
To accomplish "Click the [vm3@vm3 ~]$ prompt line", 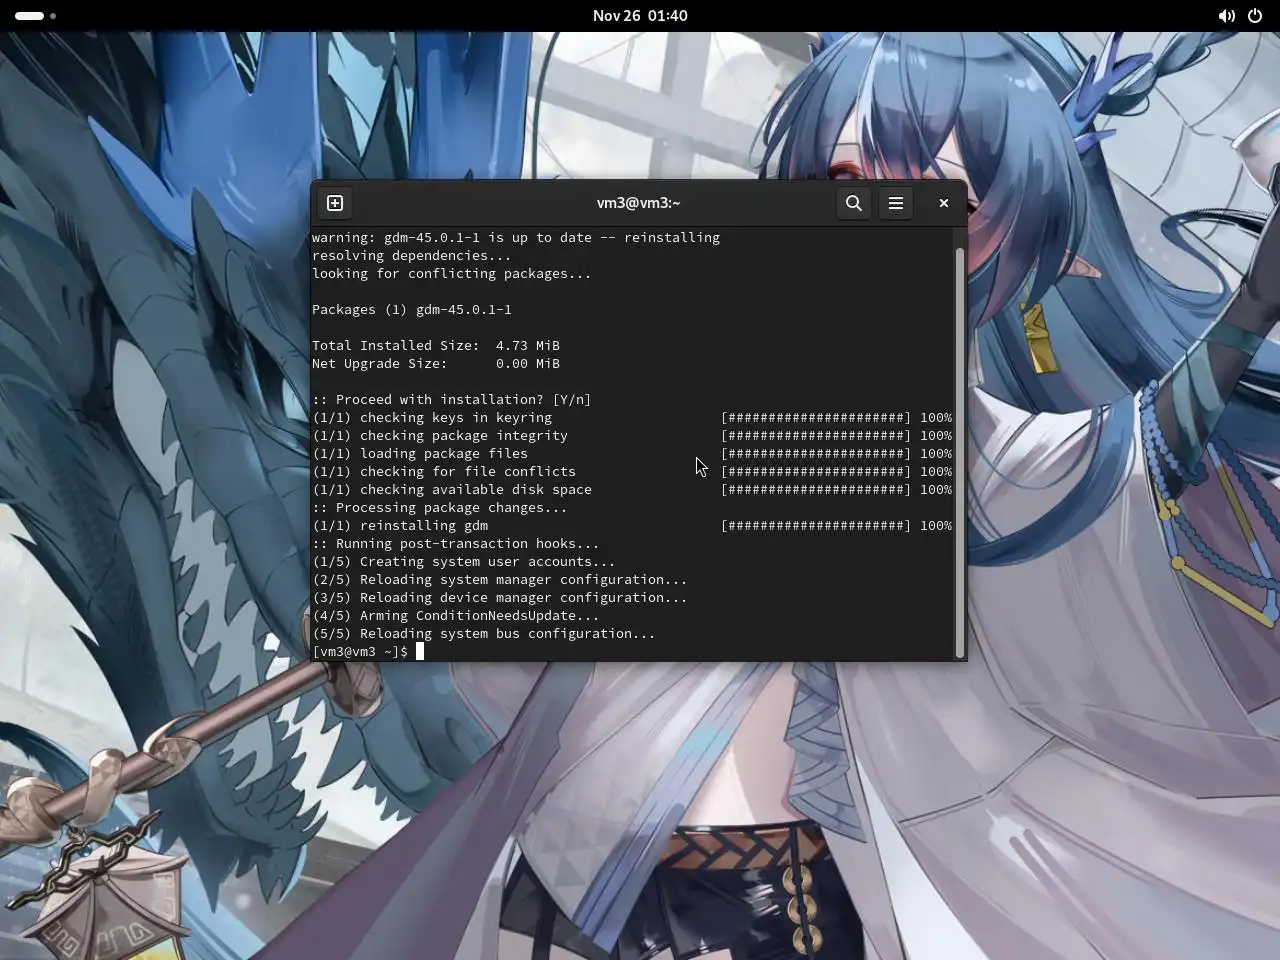I will pos(360,652).
